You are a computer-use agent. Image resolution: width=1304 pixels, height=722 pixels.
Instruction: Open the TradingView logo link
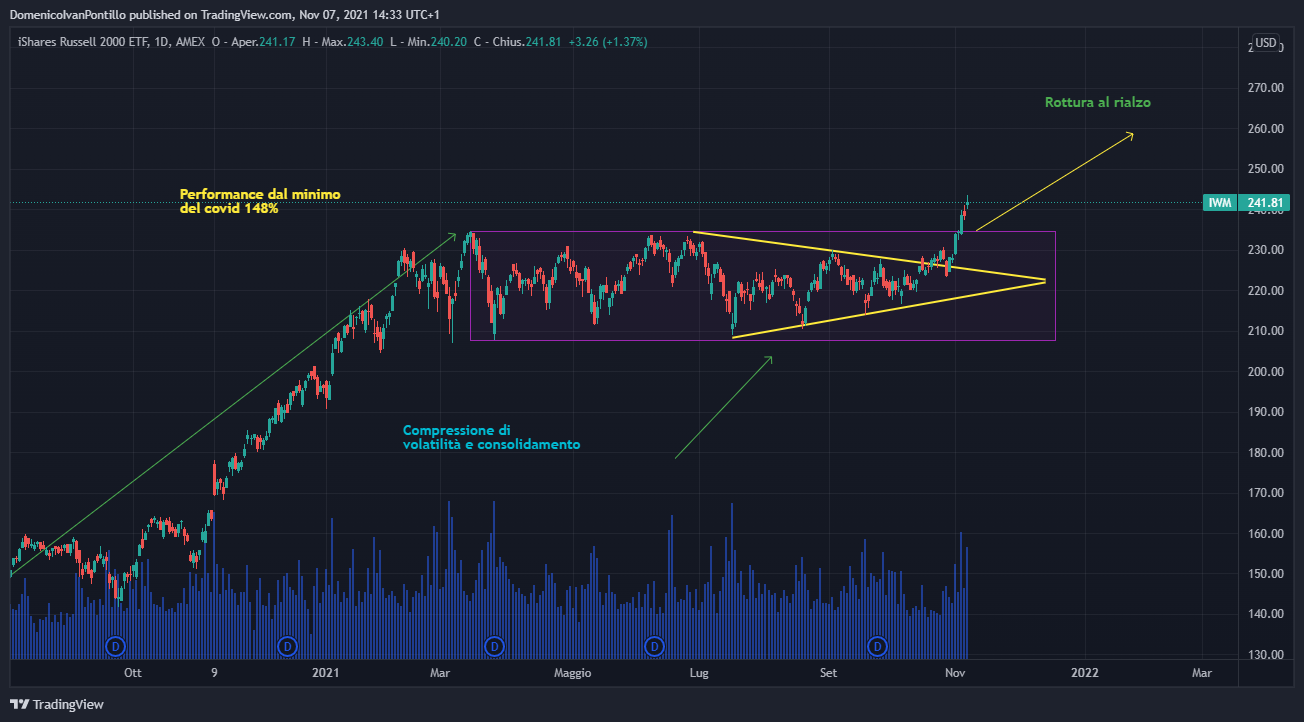coord(57,704)
